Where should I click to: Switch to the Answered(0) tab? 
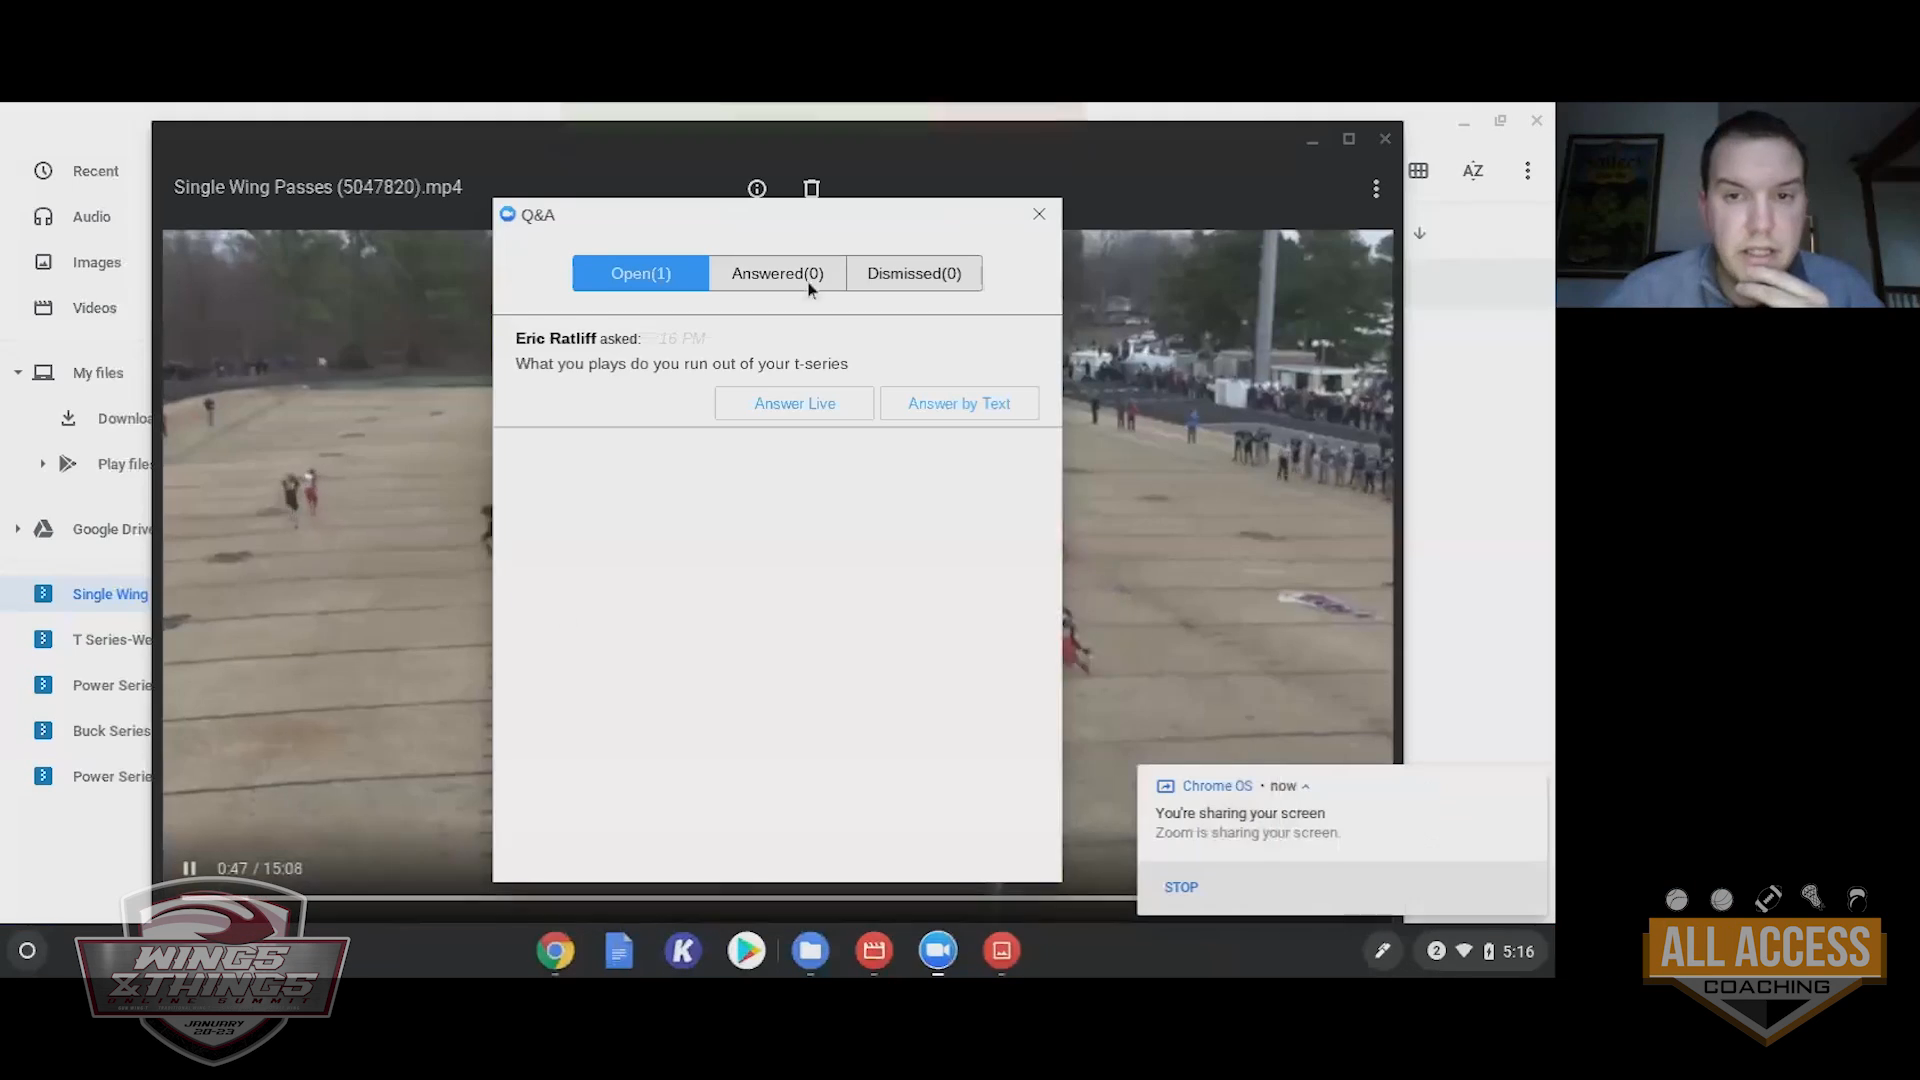tap(777, 273)
